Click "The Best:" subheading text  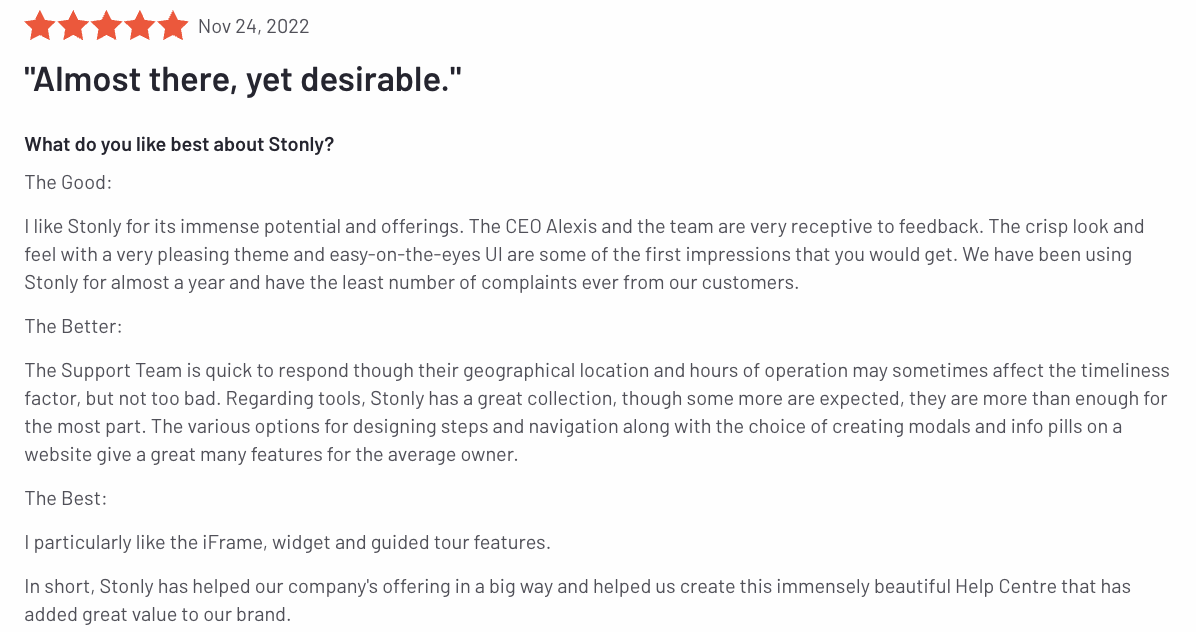coord(66,499)
